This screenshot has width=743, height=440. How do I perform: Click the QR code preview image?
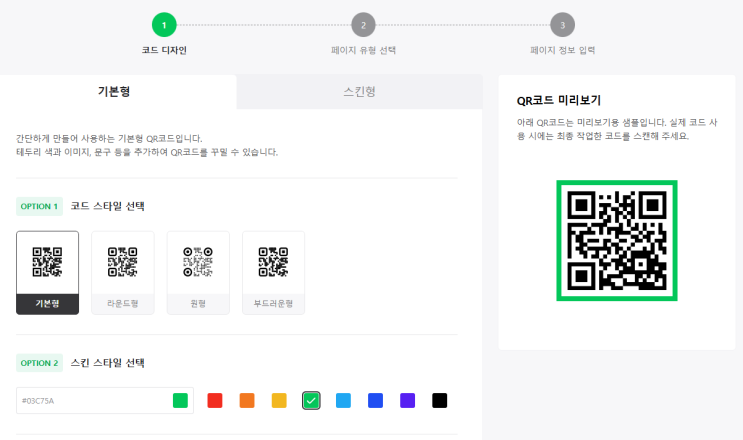(x=617, y=241)
